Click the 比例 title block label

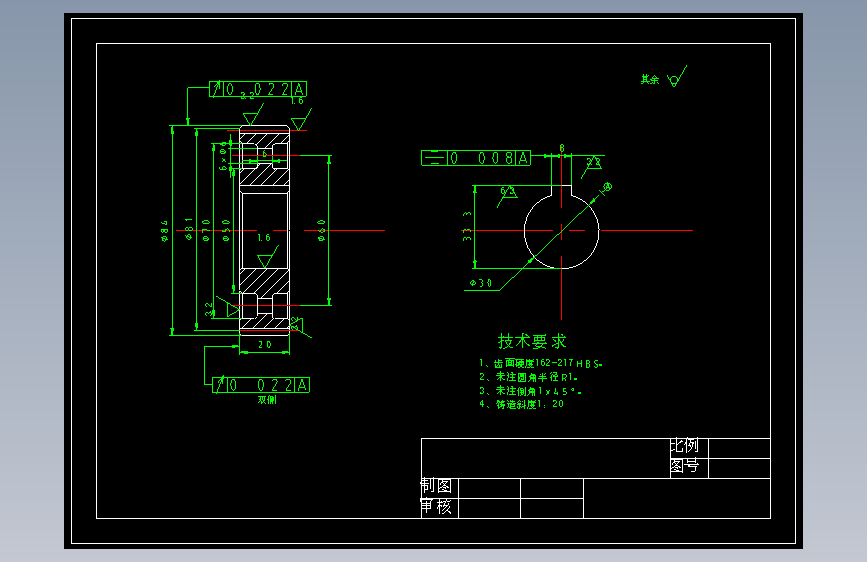tap(684, 446)
